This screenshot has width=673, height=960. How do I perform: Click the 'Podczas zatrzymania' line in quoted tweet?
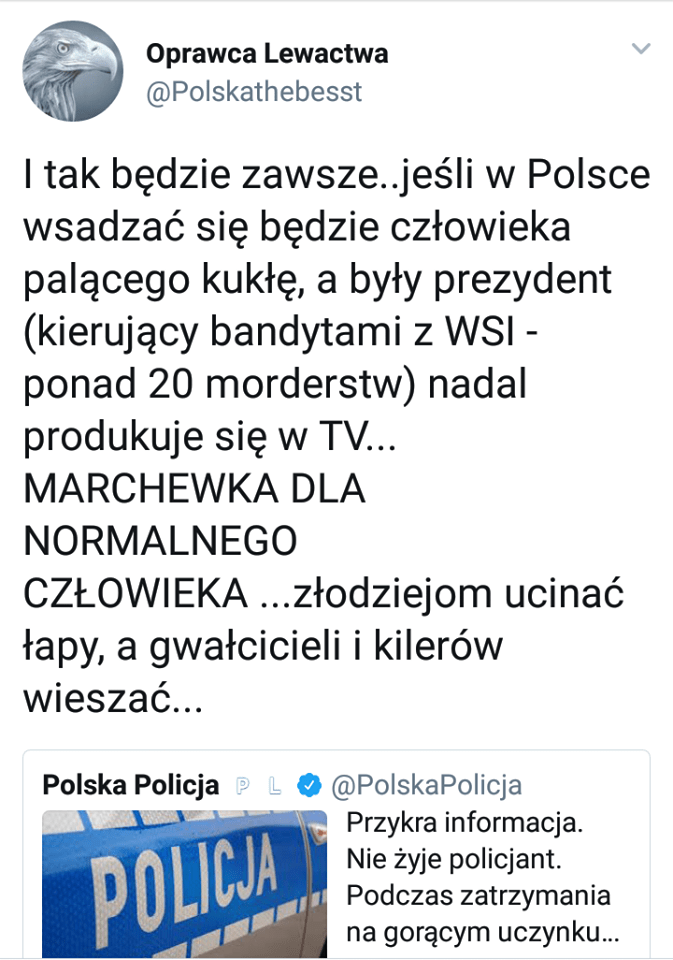click(x=478, y=895)
